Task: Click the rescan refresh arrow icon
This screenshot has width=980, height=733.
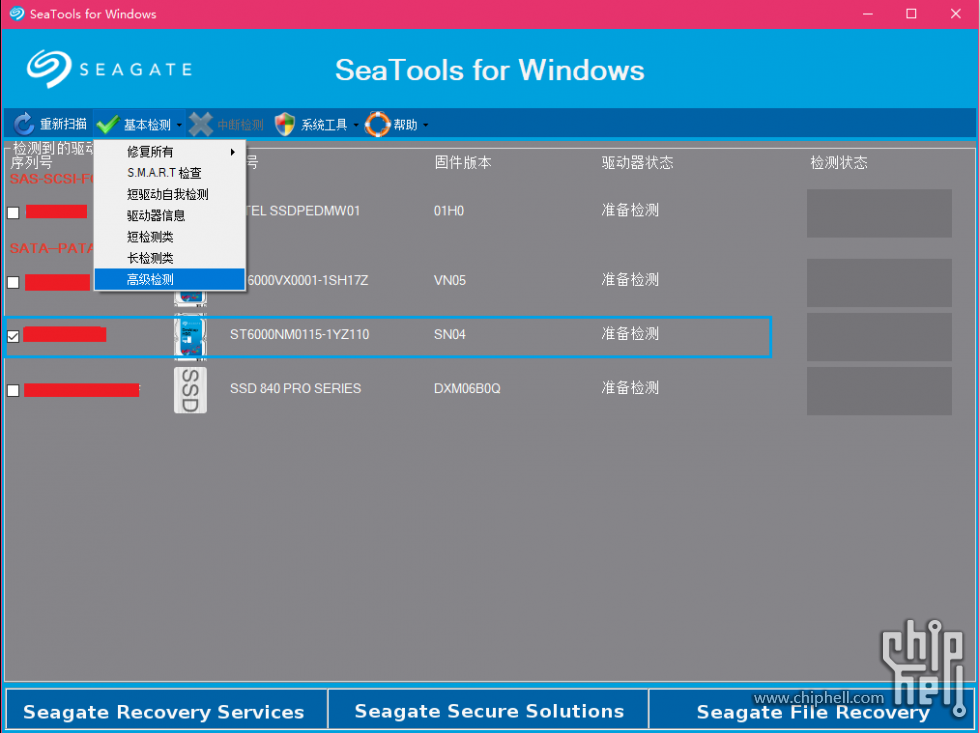Action: (24, 124)
